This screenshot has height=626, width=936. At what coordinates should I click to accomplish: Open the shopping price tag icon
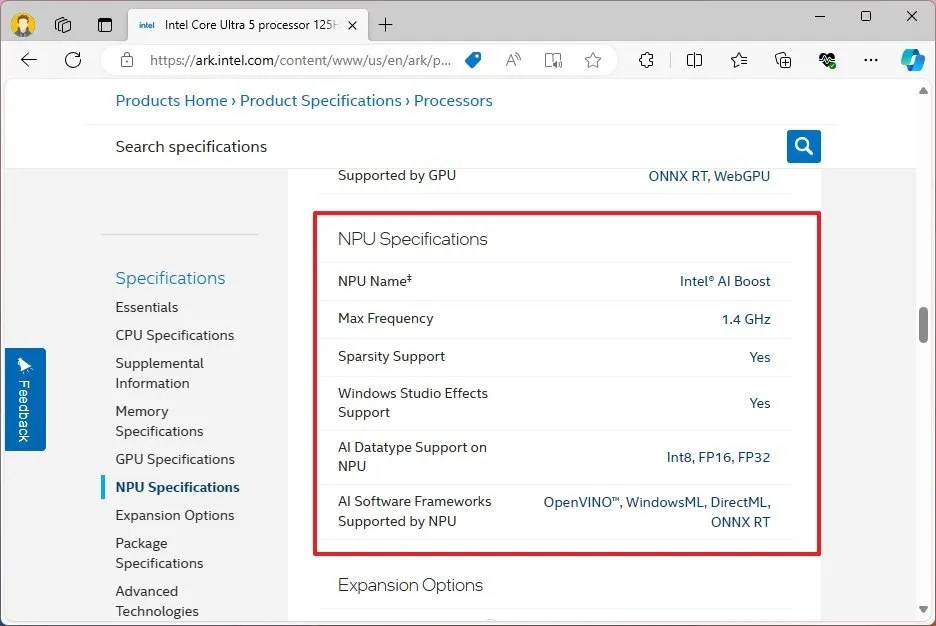pyautogui.click(x=473, y=60)
